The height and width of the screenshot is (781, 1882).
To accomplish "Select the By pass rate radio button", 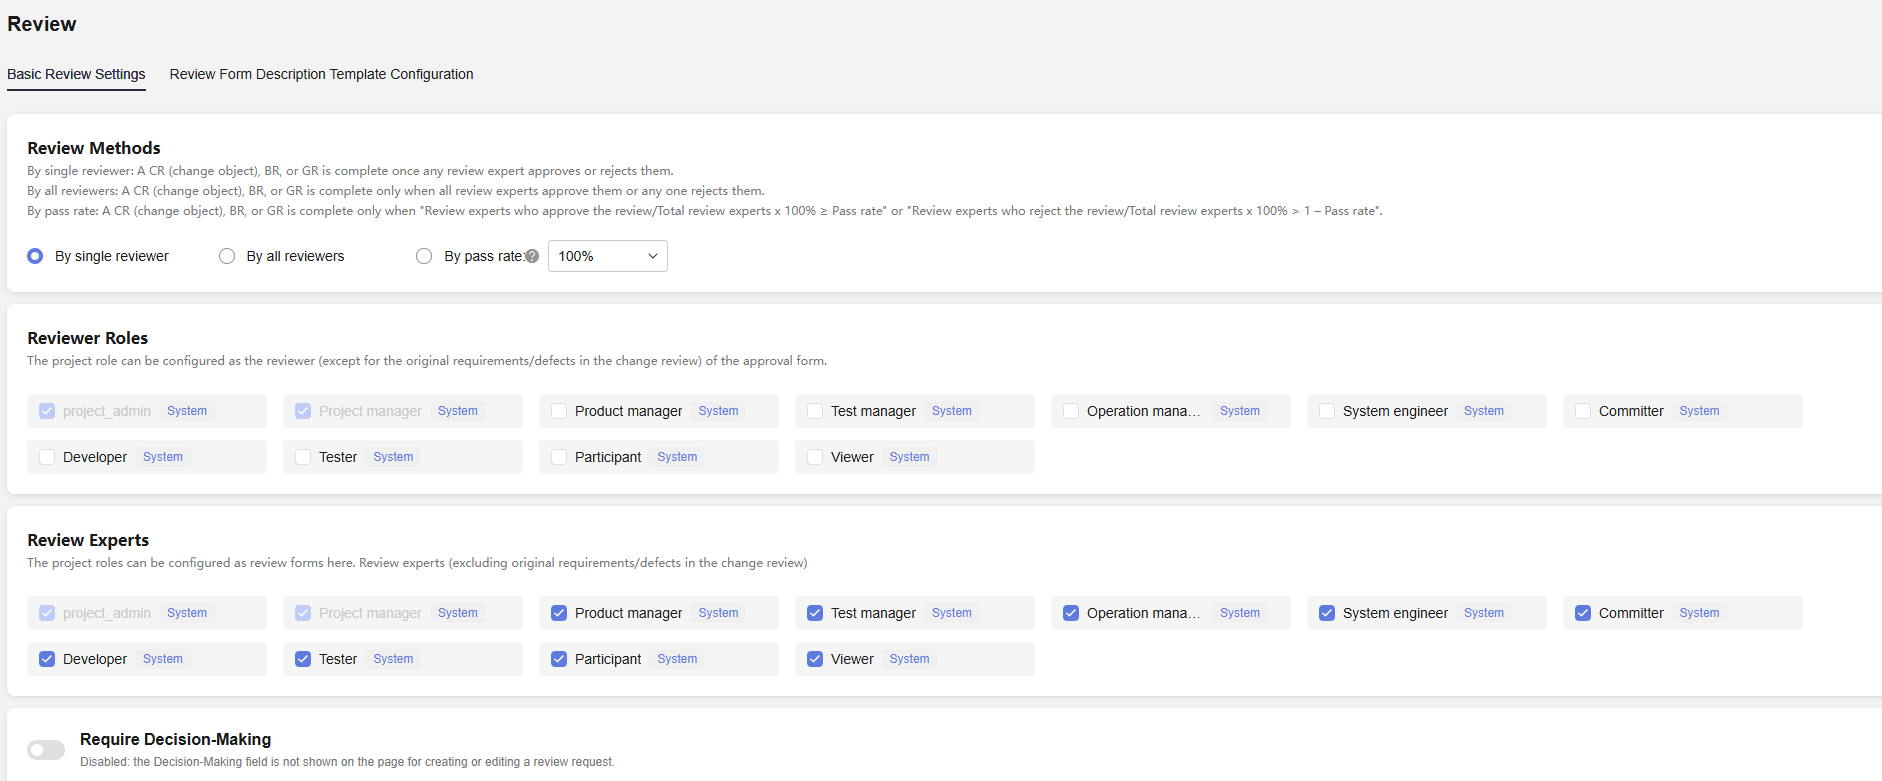I will 424,256.
